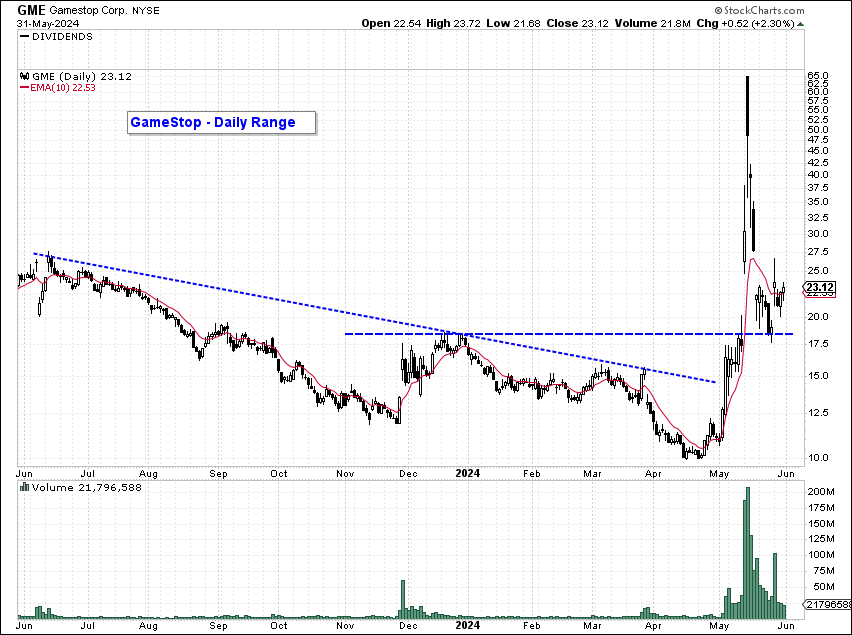The image size is (852, 635).
Task: Click the candlestick icon before GME (Daily)
Action: coord(24,77)
